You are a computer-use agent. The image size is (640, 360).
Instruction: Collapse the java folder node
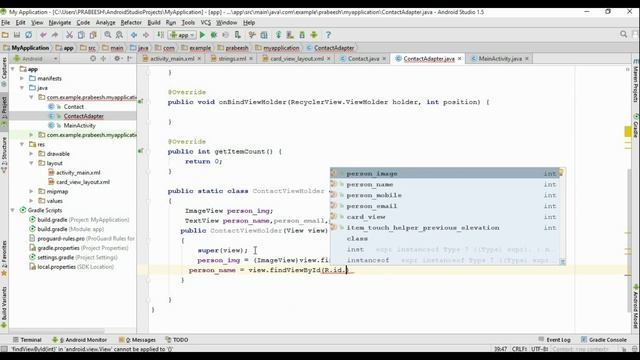click(22, 88)
